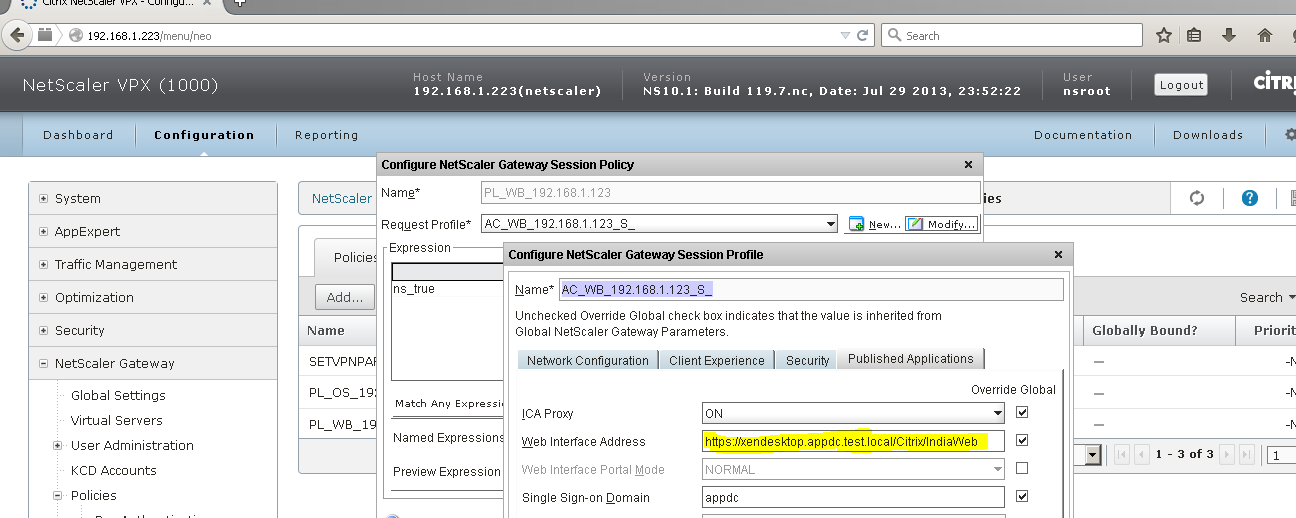Viewport: 1296px width, 518px height.
Task: Toggle Web Interface Address Override Global checkbox
Action: pyautogui.click(x=1021, y=440)
